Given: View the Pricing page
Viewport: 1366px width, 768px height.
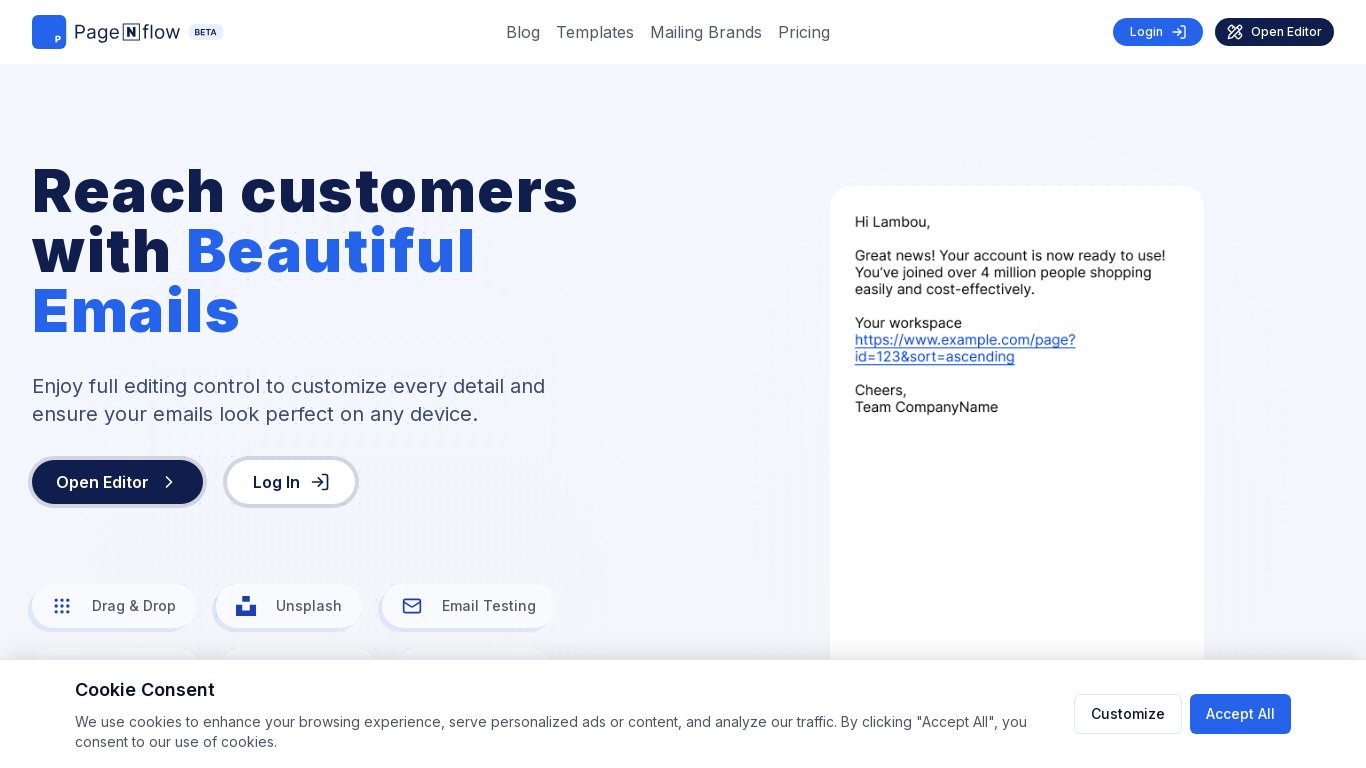Looking at the screenshot, I should click(x=804, y=32).
